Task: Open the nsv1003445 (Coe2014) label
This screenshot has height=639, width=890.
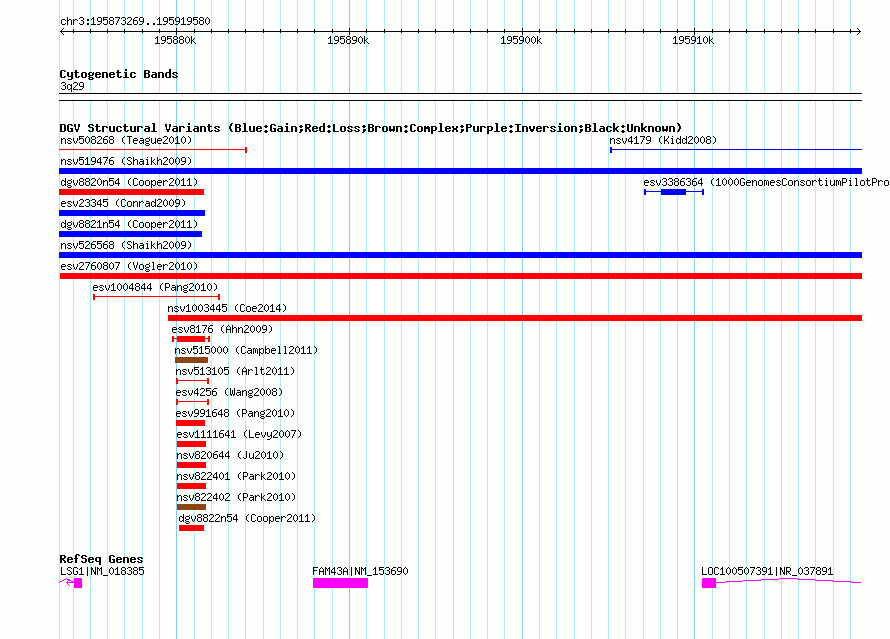Action: (227, 308)
